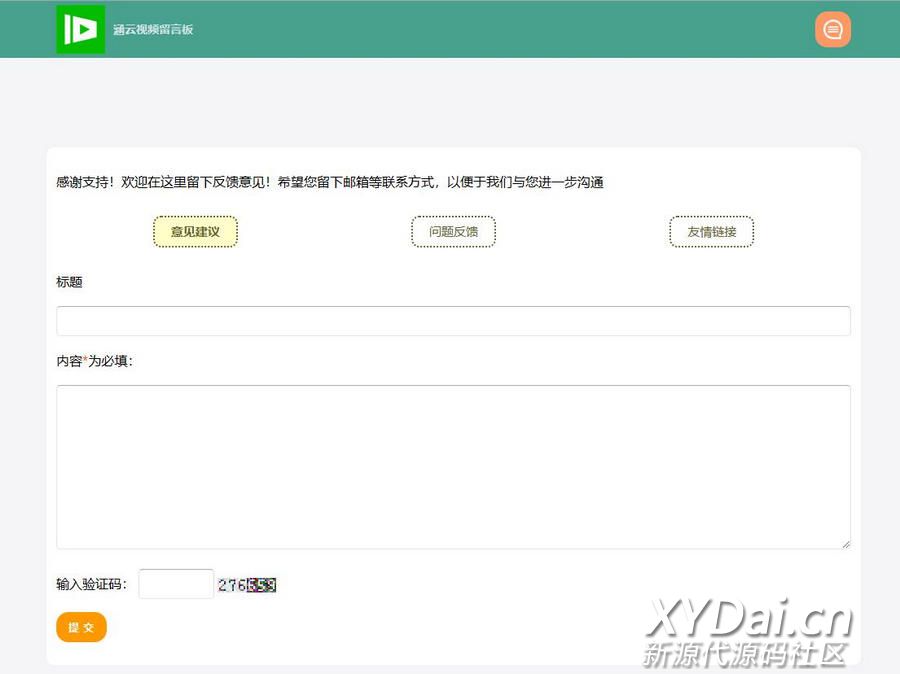900x674 pixels.
Task: Click the red required asterisk
Action: tap(86, 361)
